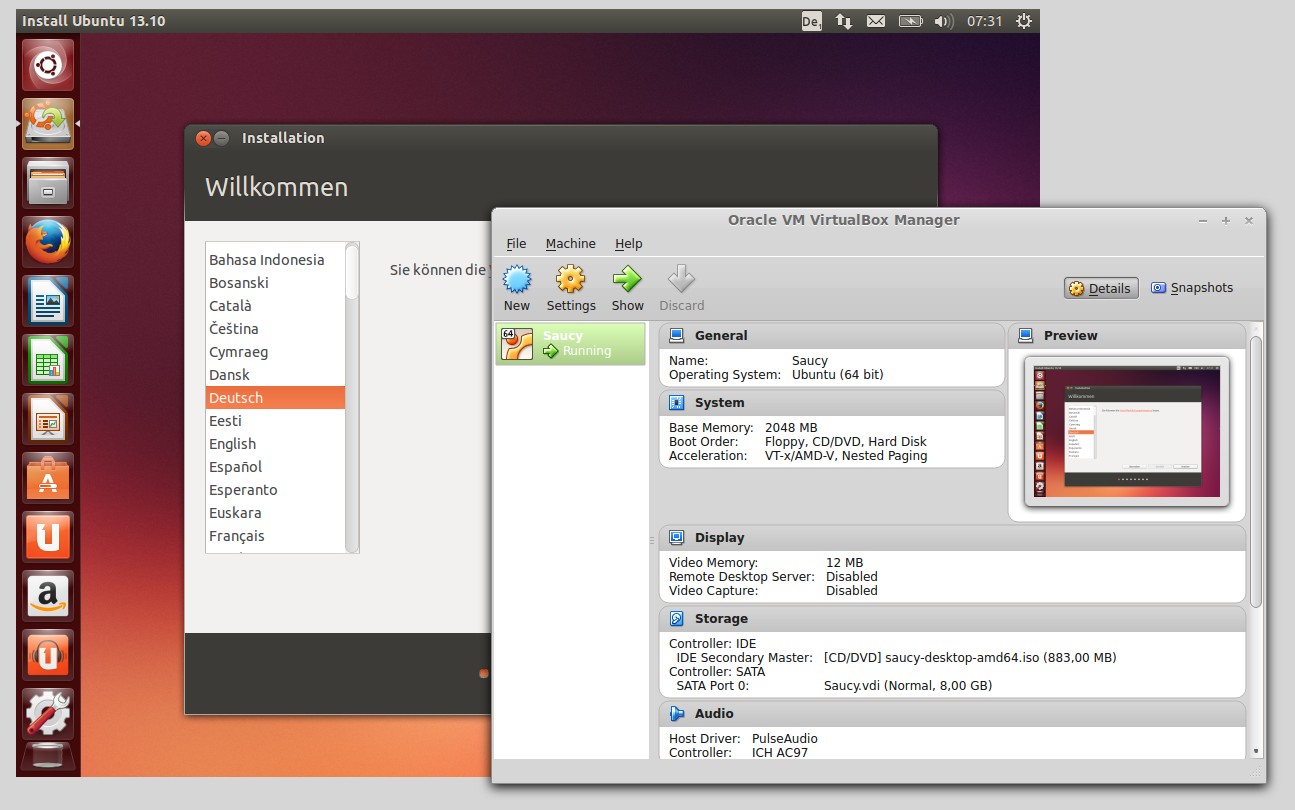Click the Show green arrow icon

click(627, 279)
